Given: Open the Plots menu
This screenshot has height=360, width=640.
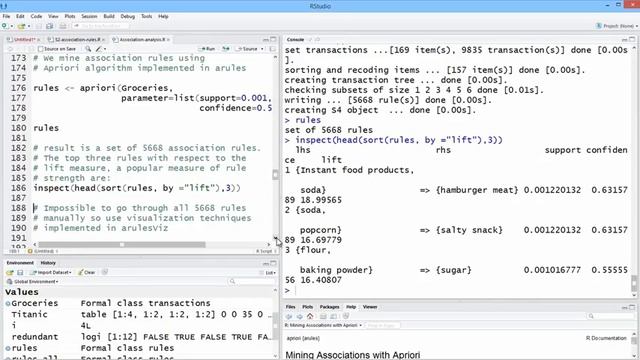Looking at the screenshot, I should coord(70,16).
